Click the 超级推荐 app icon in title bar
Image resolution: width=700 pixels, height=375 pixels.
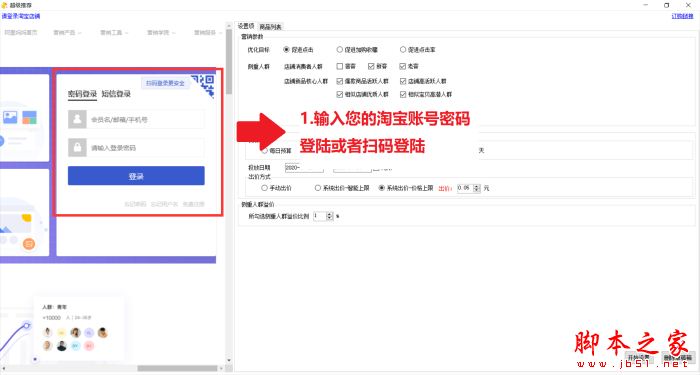(x=4, y=5)
